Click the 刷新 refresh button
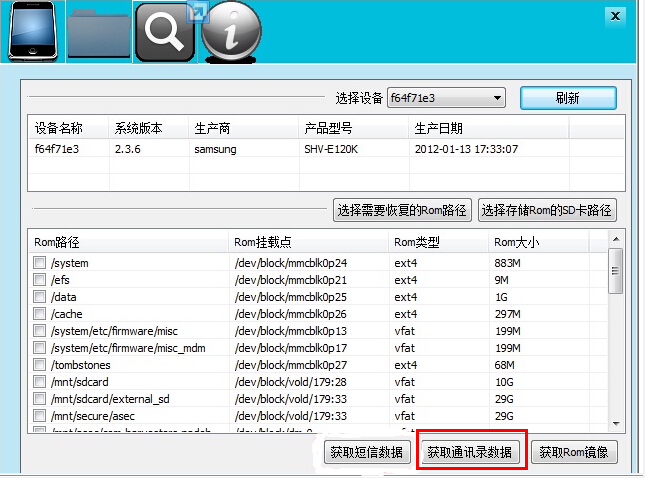Image resolution: width=645 pixels, height=478 pixels. (568, 98)
